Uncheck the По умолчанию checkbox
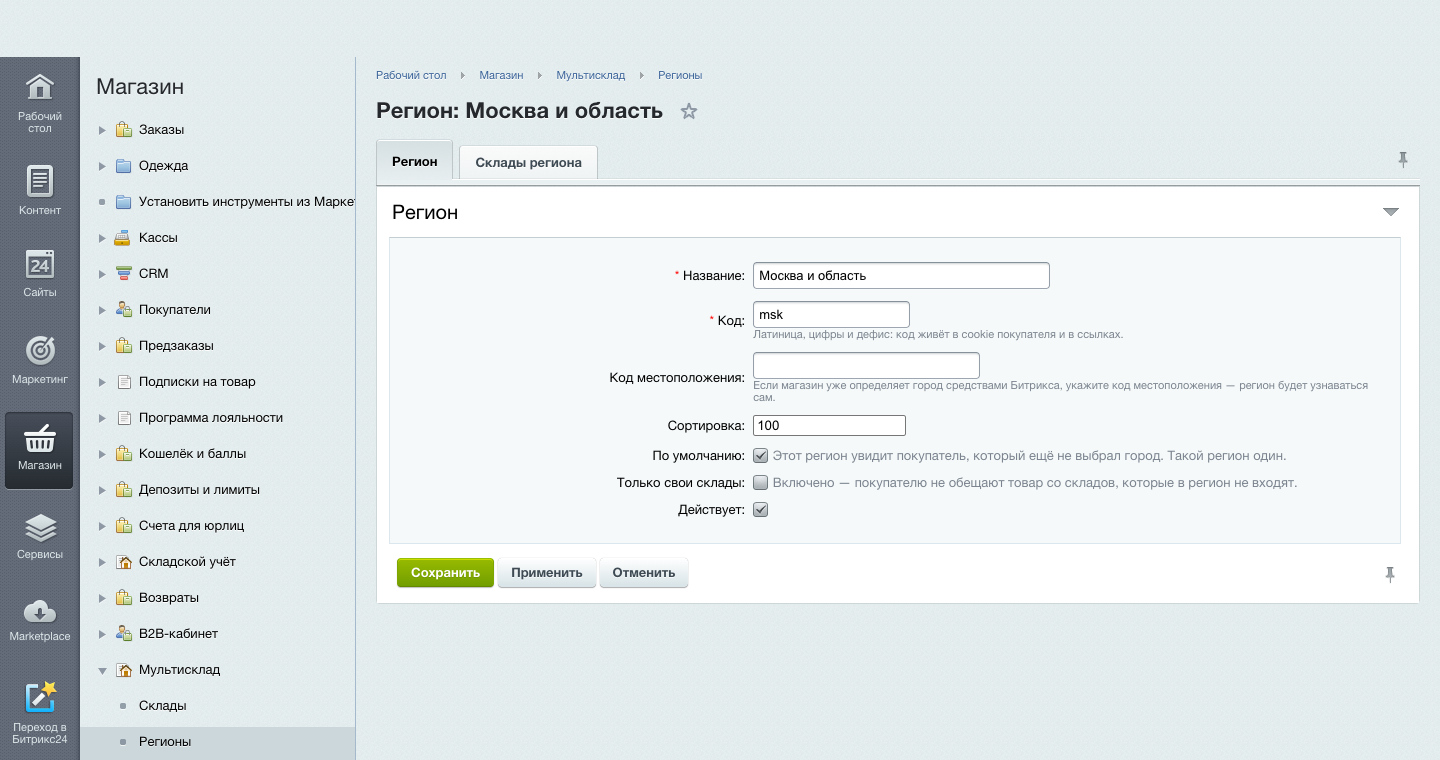Screen dimensions: 1440x760 [x=760, y=455]
